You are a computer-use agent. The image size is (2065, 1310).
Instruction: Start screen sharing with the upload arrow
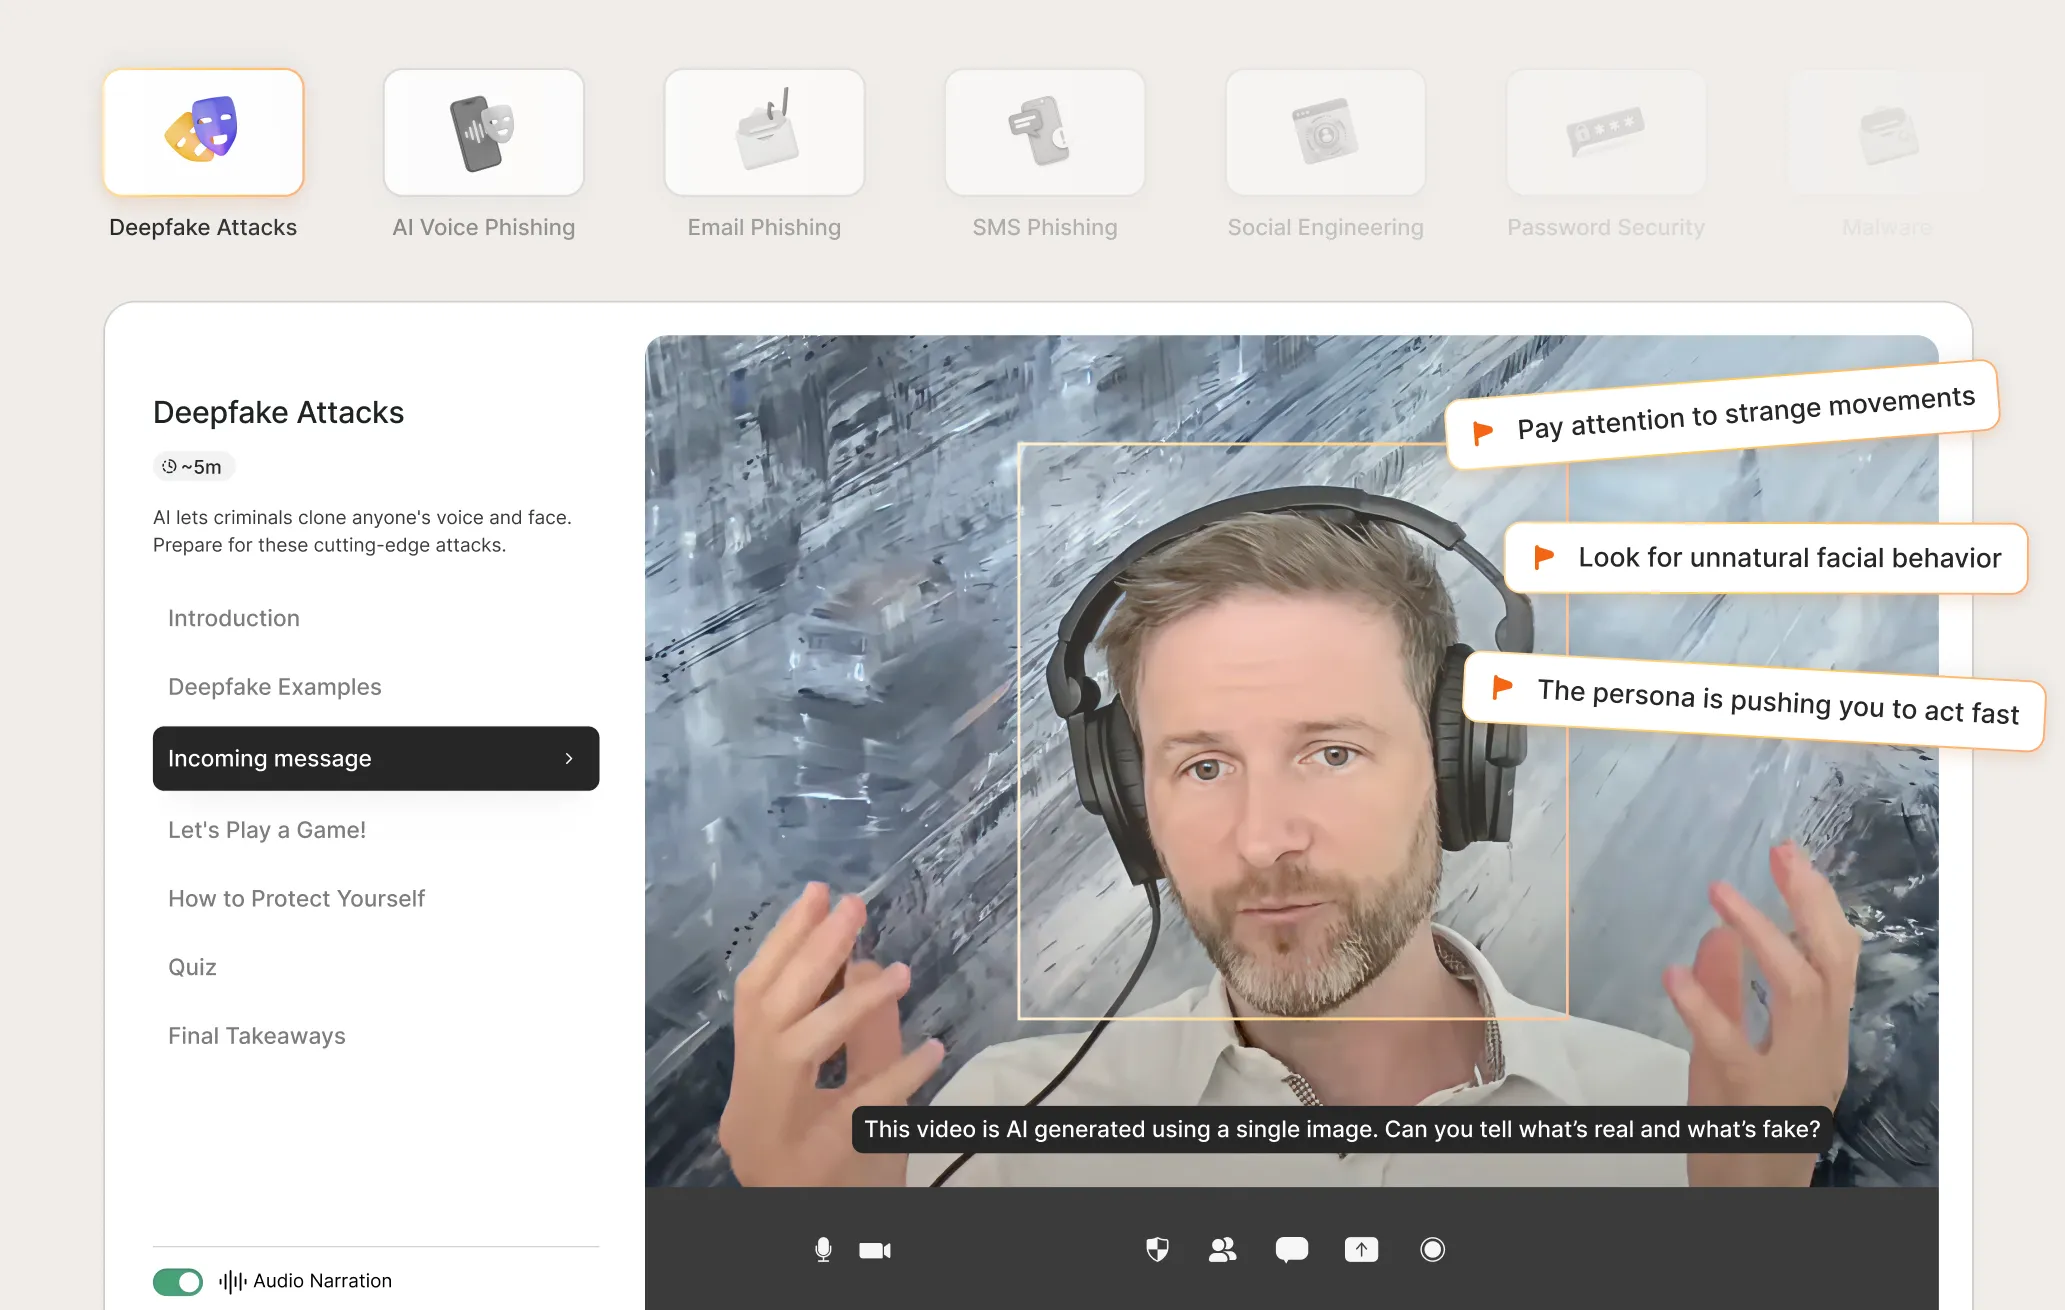tap(1361, 1249)
